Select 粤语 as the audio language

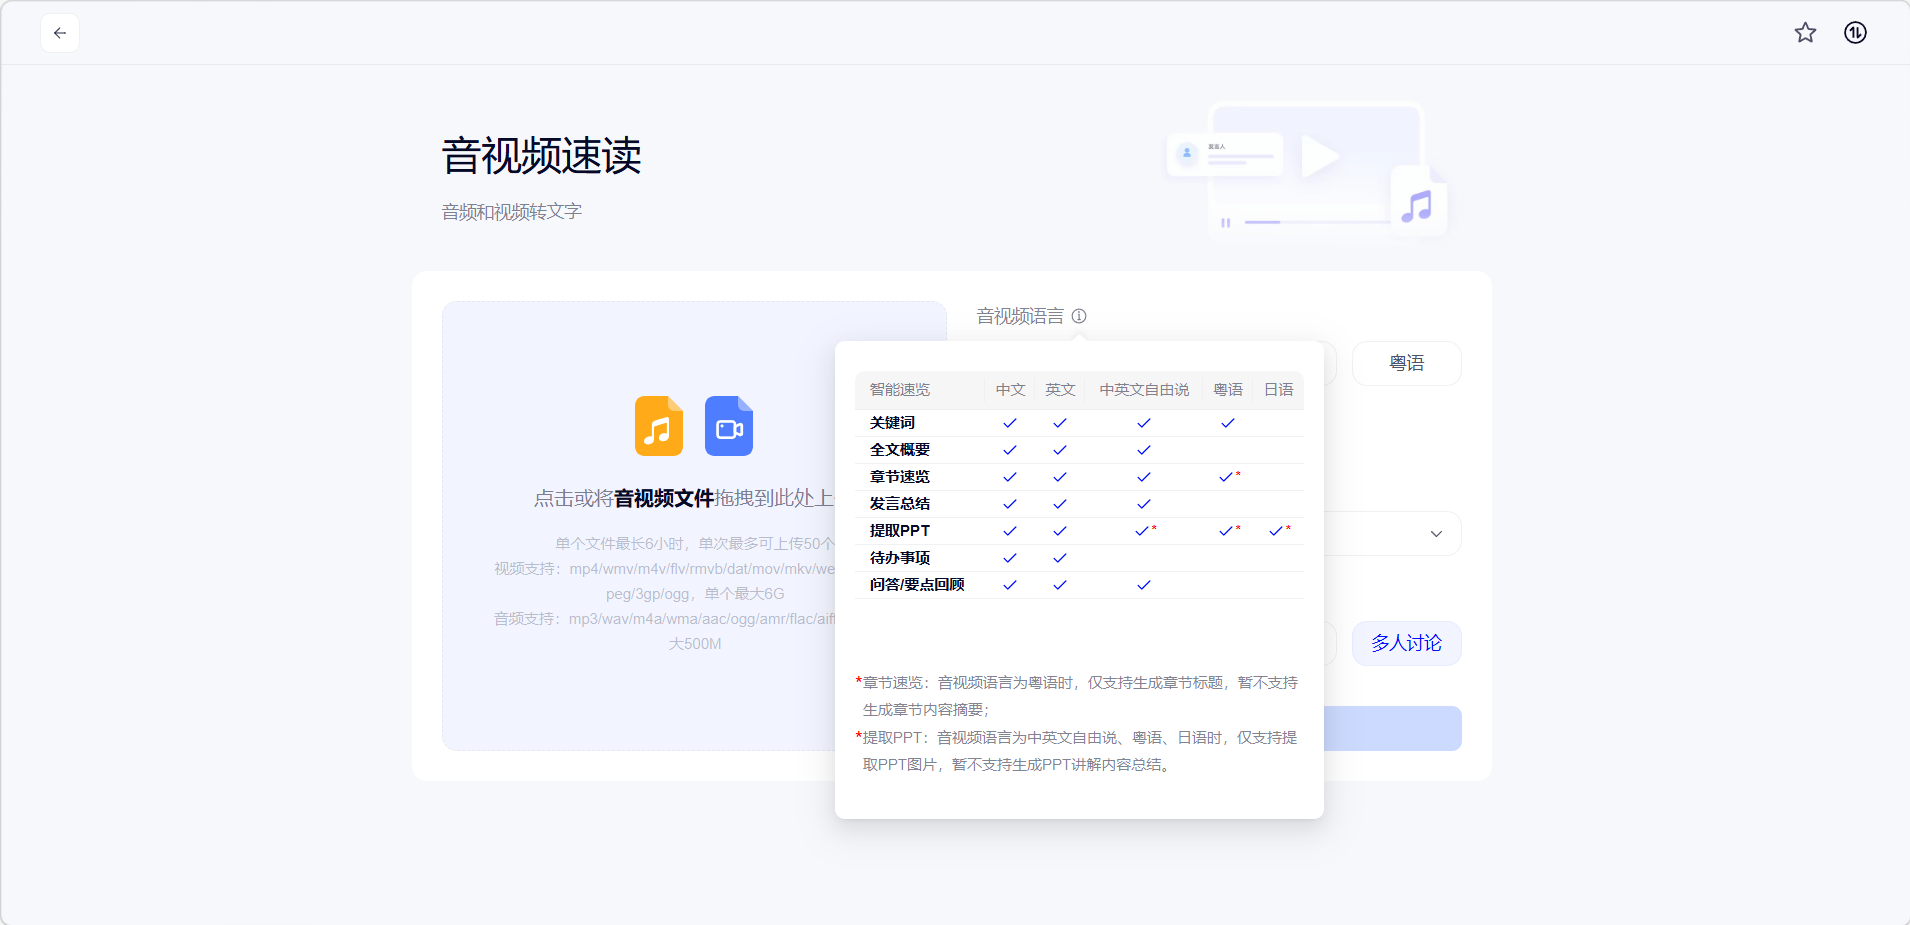(1406, 363)
